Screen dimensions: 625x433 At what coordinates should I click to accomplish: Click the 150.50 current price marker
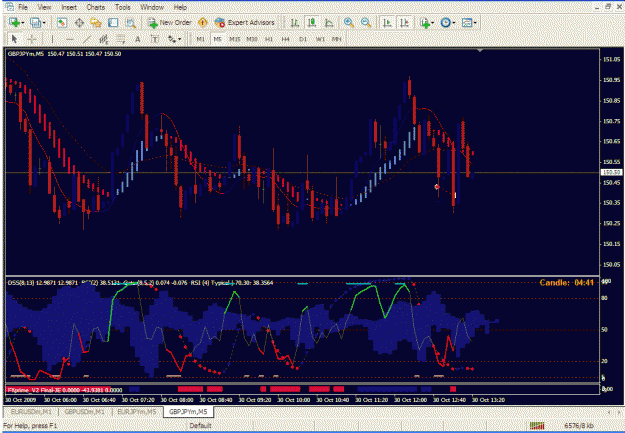(x=611, y=172)
